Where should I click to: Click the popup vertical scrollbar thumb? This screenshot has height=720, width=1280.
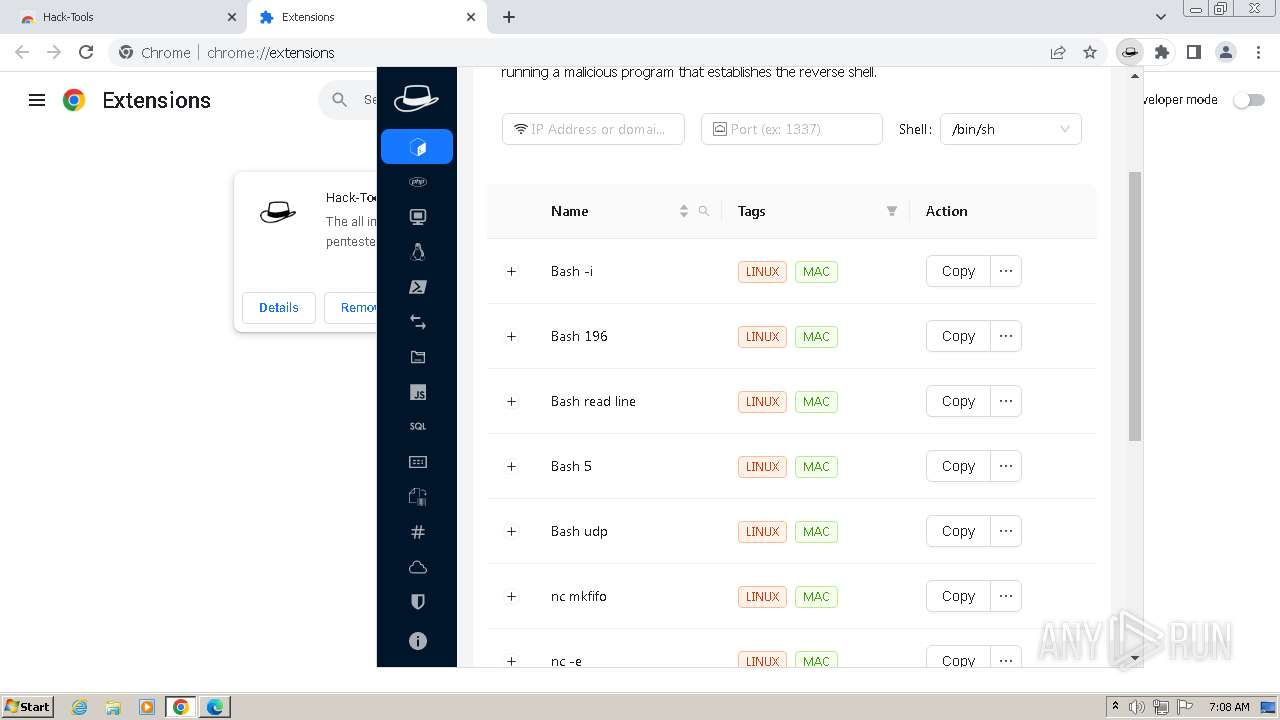coord(1134,306)
